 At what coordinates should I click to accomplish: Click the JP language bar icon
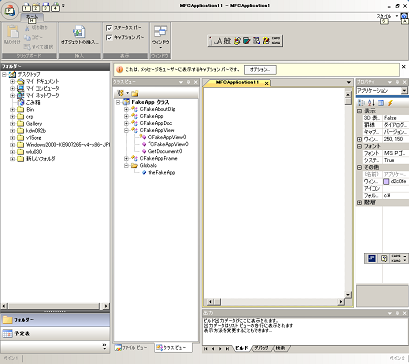pyautogui.click(x=372, y=258)
